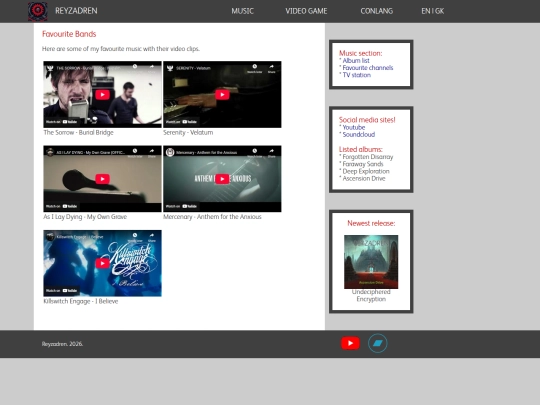This screenshot has height=405, width=540.
Task: Click As I Lay Dying - My Own Grave caption
Action: point(85,217)
